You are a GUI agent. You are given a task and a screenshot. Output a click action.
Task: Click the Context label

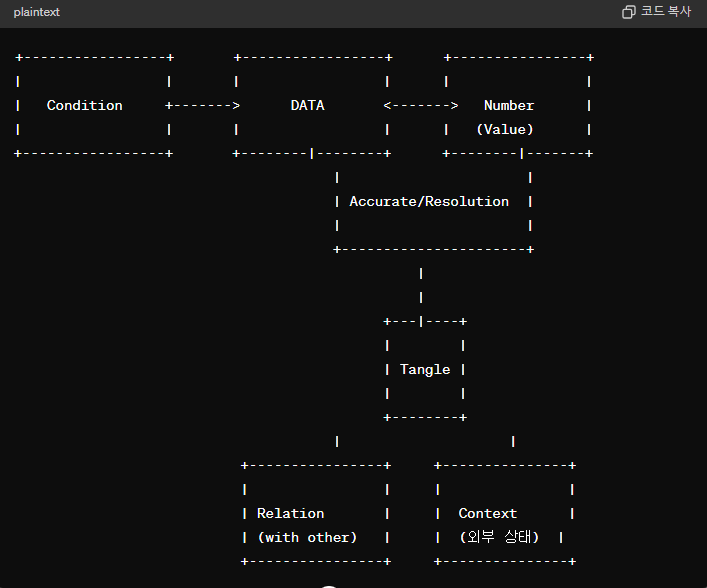coord(488,513)
